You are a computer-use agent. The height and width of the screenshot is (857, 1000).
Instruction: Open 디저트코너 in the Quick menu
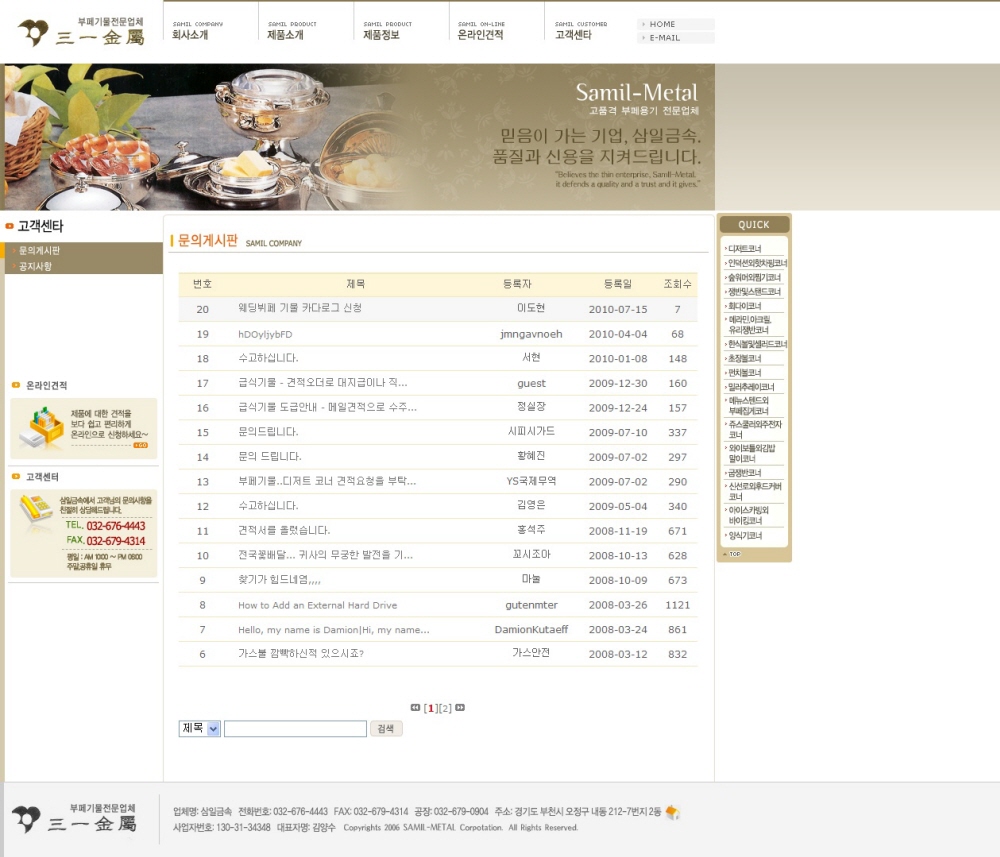745,248
